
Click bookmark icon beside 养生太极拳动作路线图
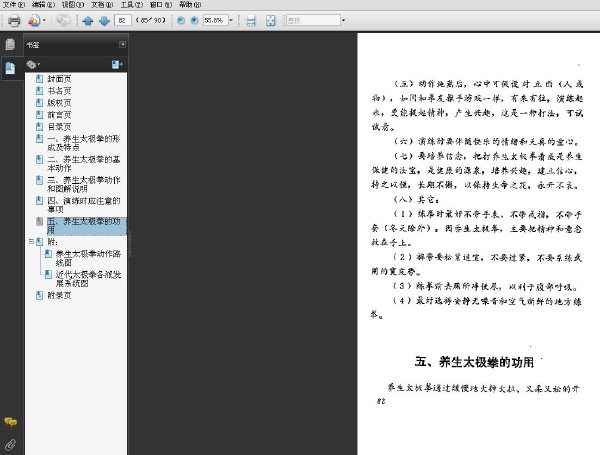coord(48,253)
